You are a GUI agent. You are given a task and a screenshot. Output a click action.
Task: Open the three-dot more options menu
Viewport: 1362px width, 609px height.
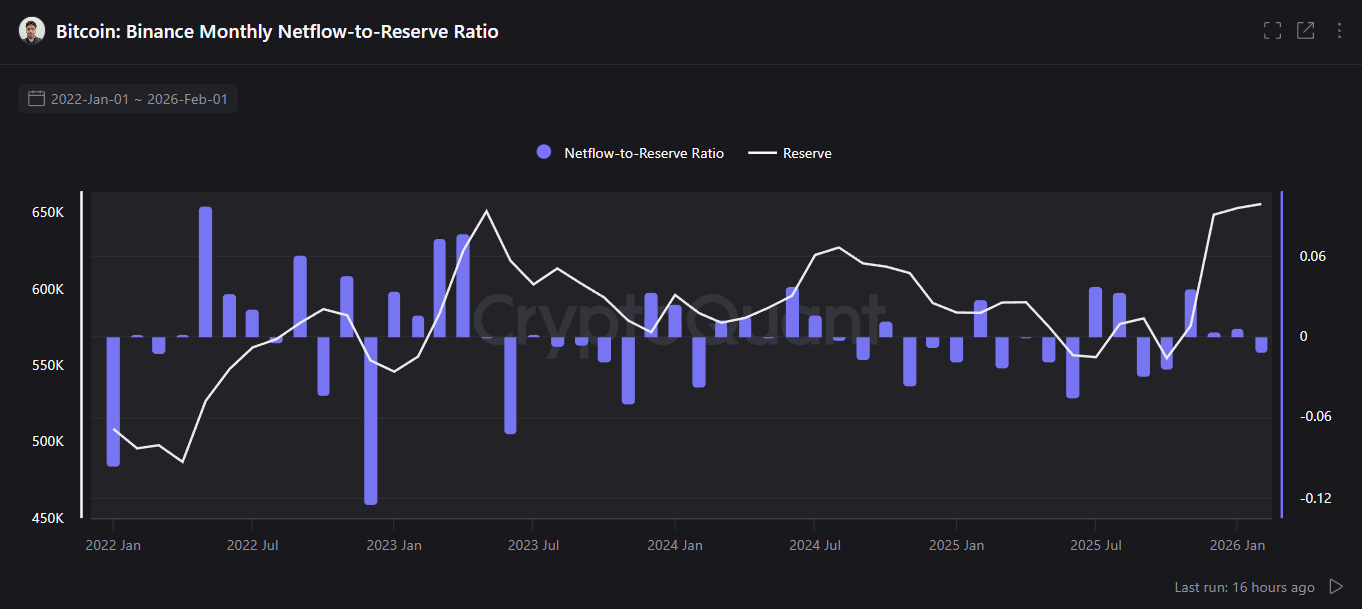click(x=1339, y=31)
